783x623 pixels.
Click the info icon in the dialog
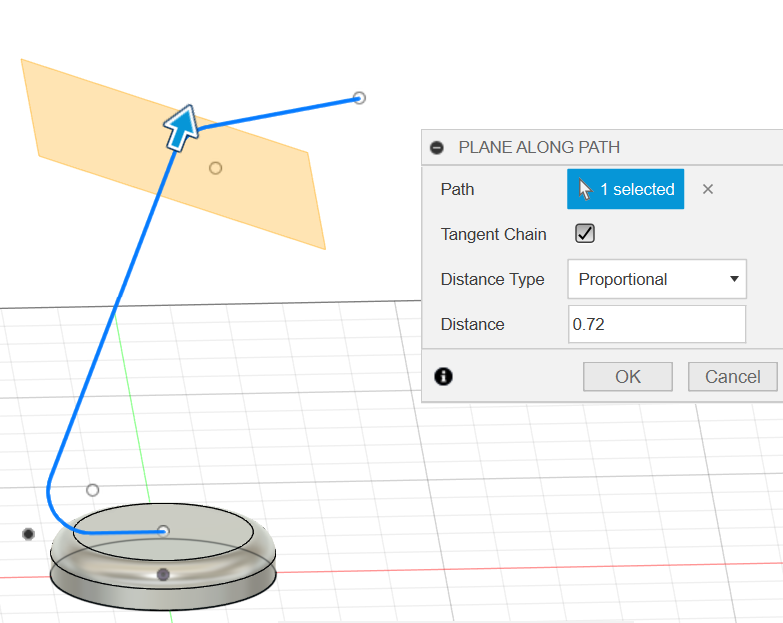pyautogui.click(x=444, y=376)
